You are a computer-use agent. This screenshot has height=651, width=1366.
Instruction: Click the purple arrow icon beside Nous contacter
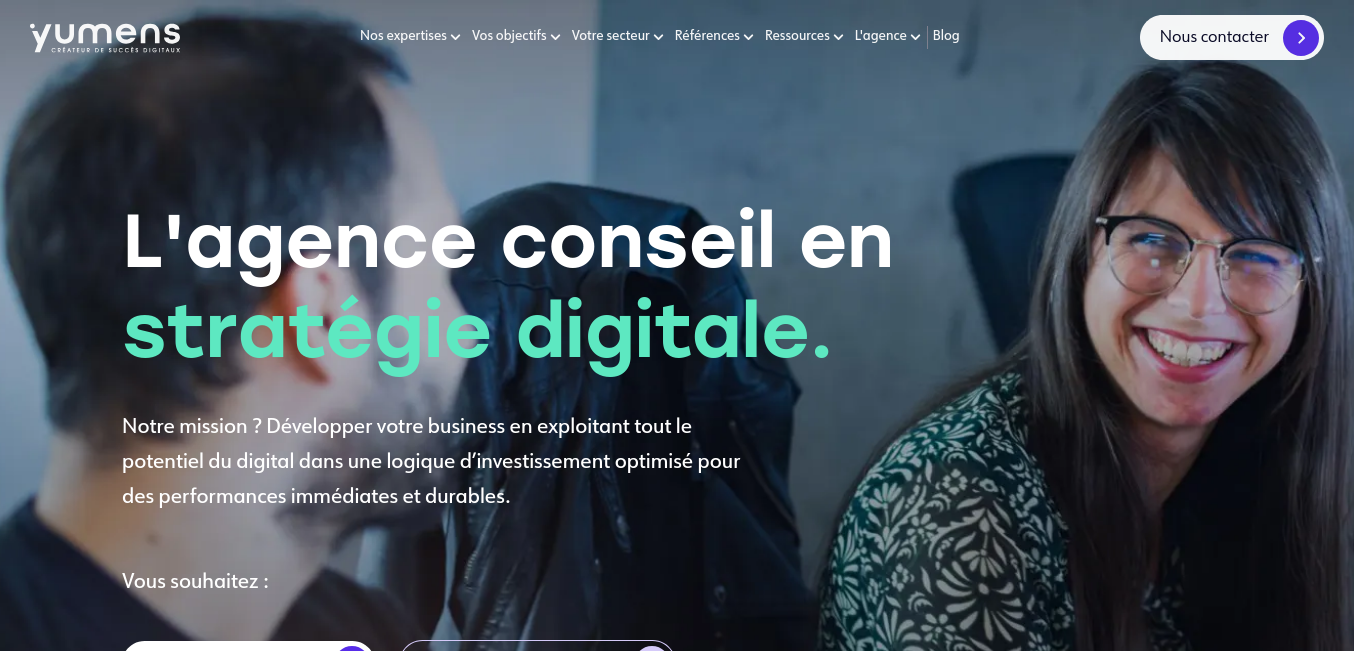(1300, 38)
